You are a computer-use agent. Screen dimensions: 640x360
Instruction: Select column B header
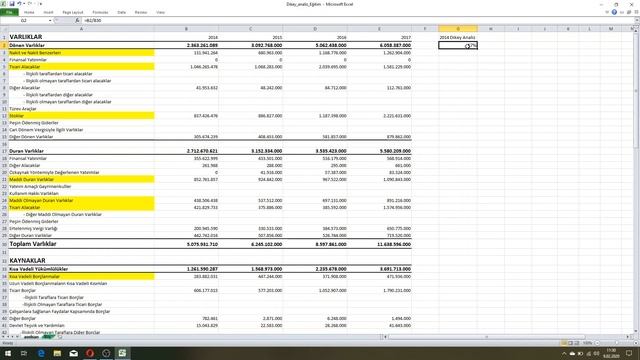tap(187, 29)
